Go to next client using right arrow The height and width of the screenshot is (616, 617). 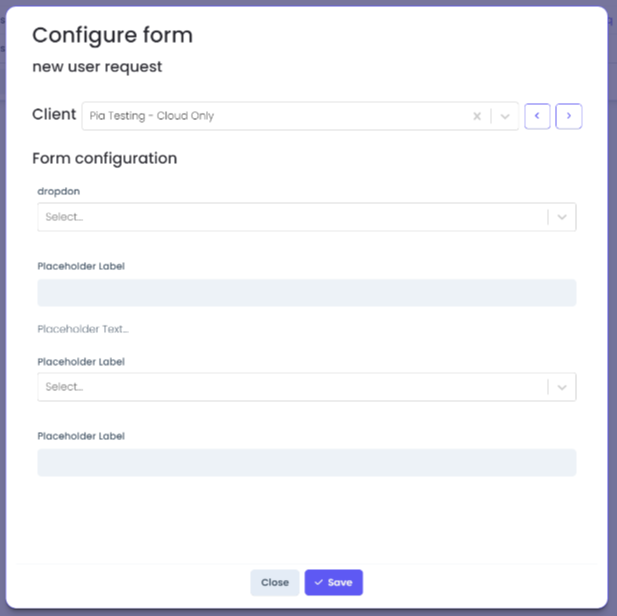tap(569, 116)
